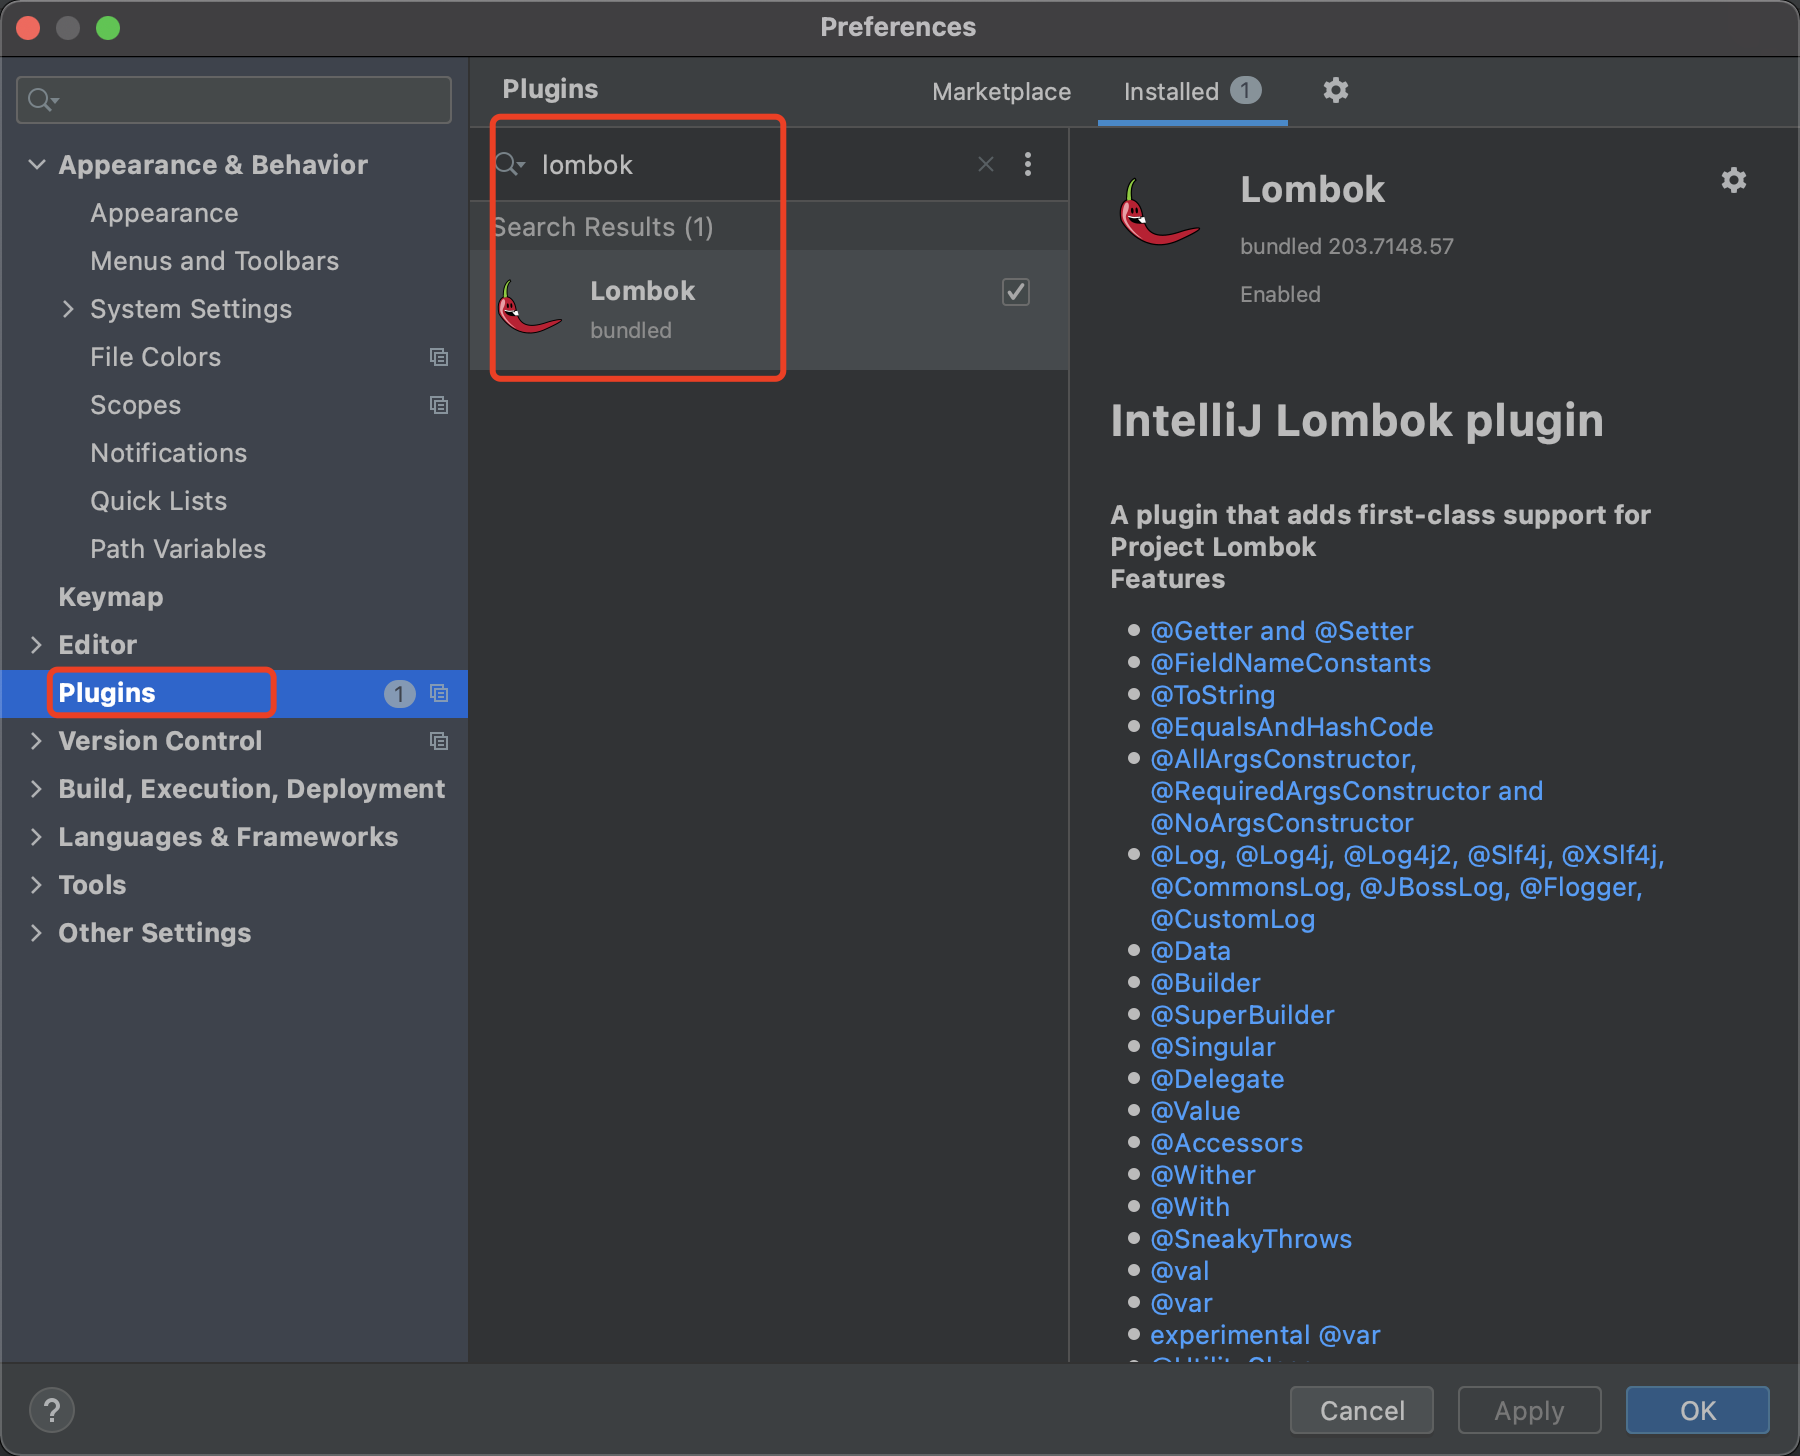The image size is (1800, 1456).
Task: Open the help question mark button
Action: [x=52, y=1410]
